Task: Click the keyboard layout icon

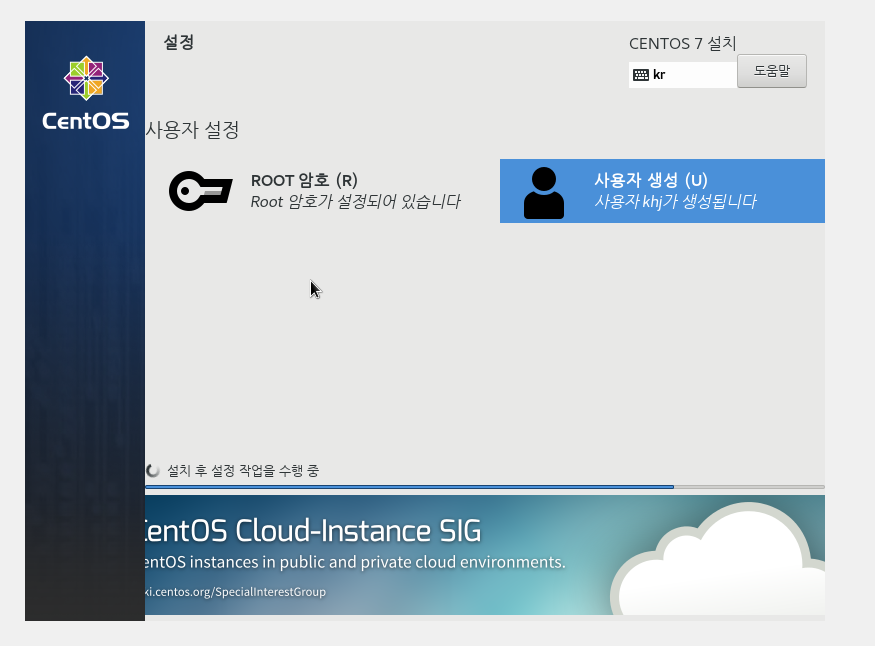Action: pyautogui.click(x=641, y=75)
